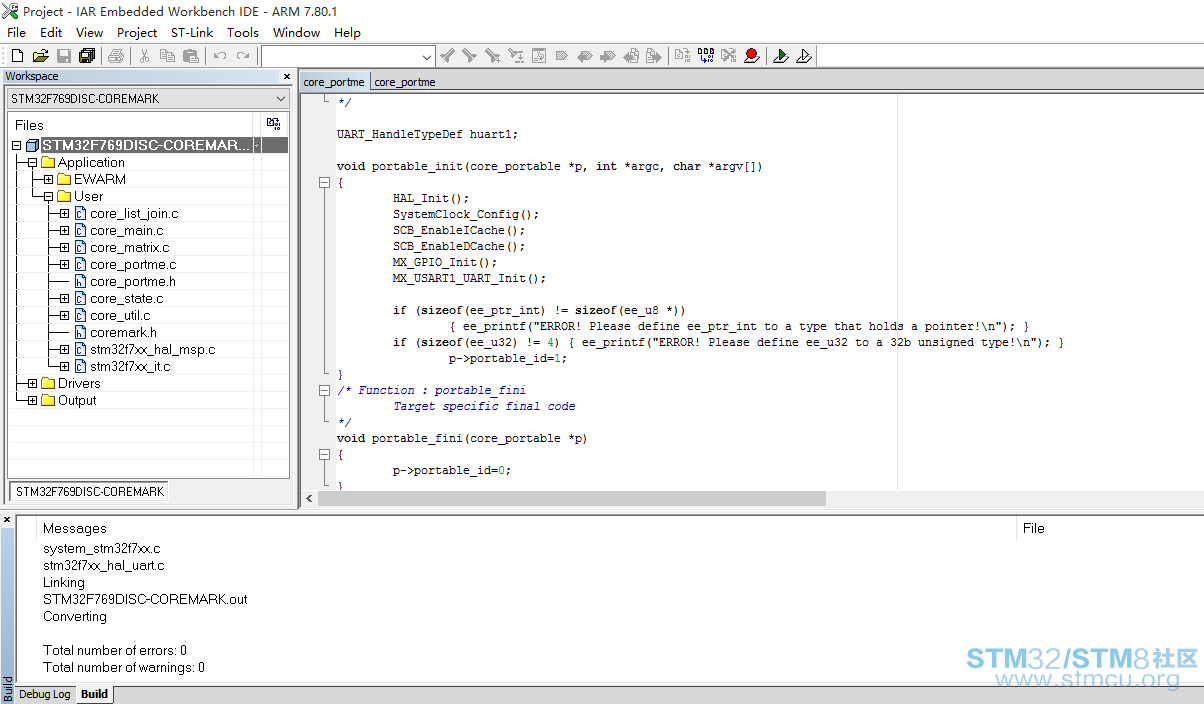Compile the file with Compile icon
Image resolution: width=1204 pixels, height=704 pixels.
[682, 56]
